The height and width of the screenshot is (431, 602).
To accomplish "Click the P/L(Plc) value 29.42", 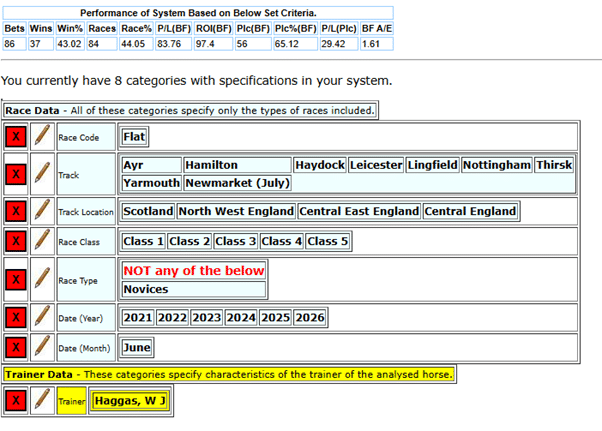I will click(339, 44).
